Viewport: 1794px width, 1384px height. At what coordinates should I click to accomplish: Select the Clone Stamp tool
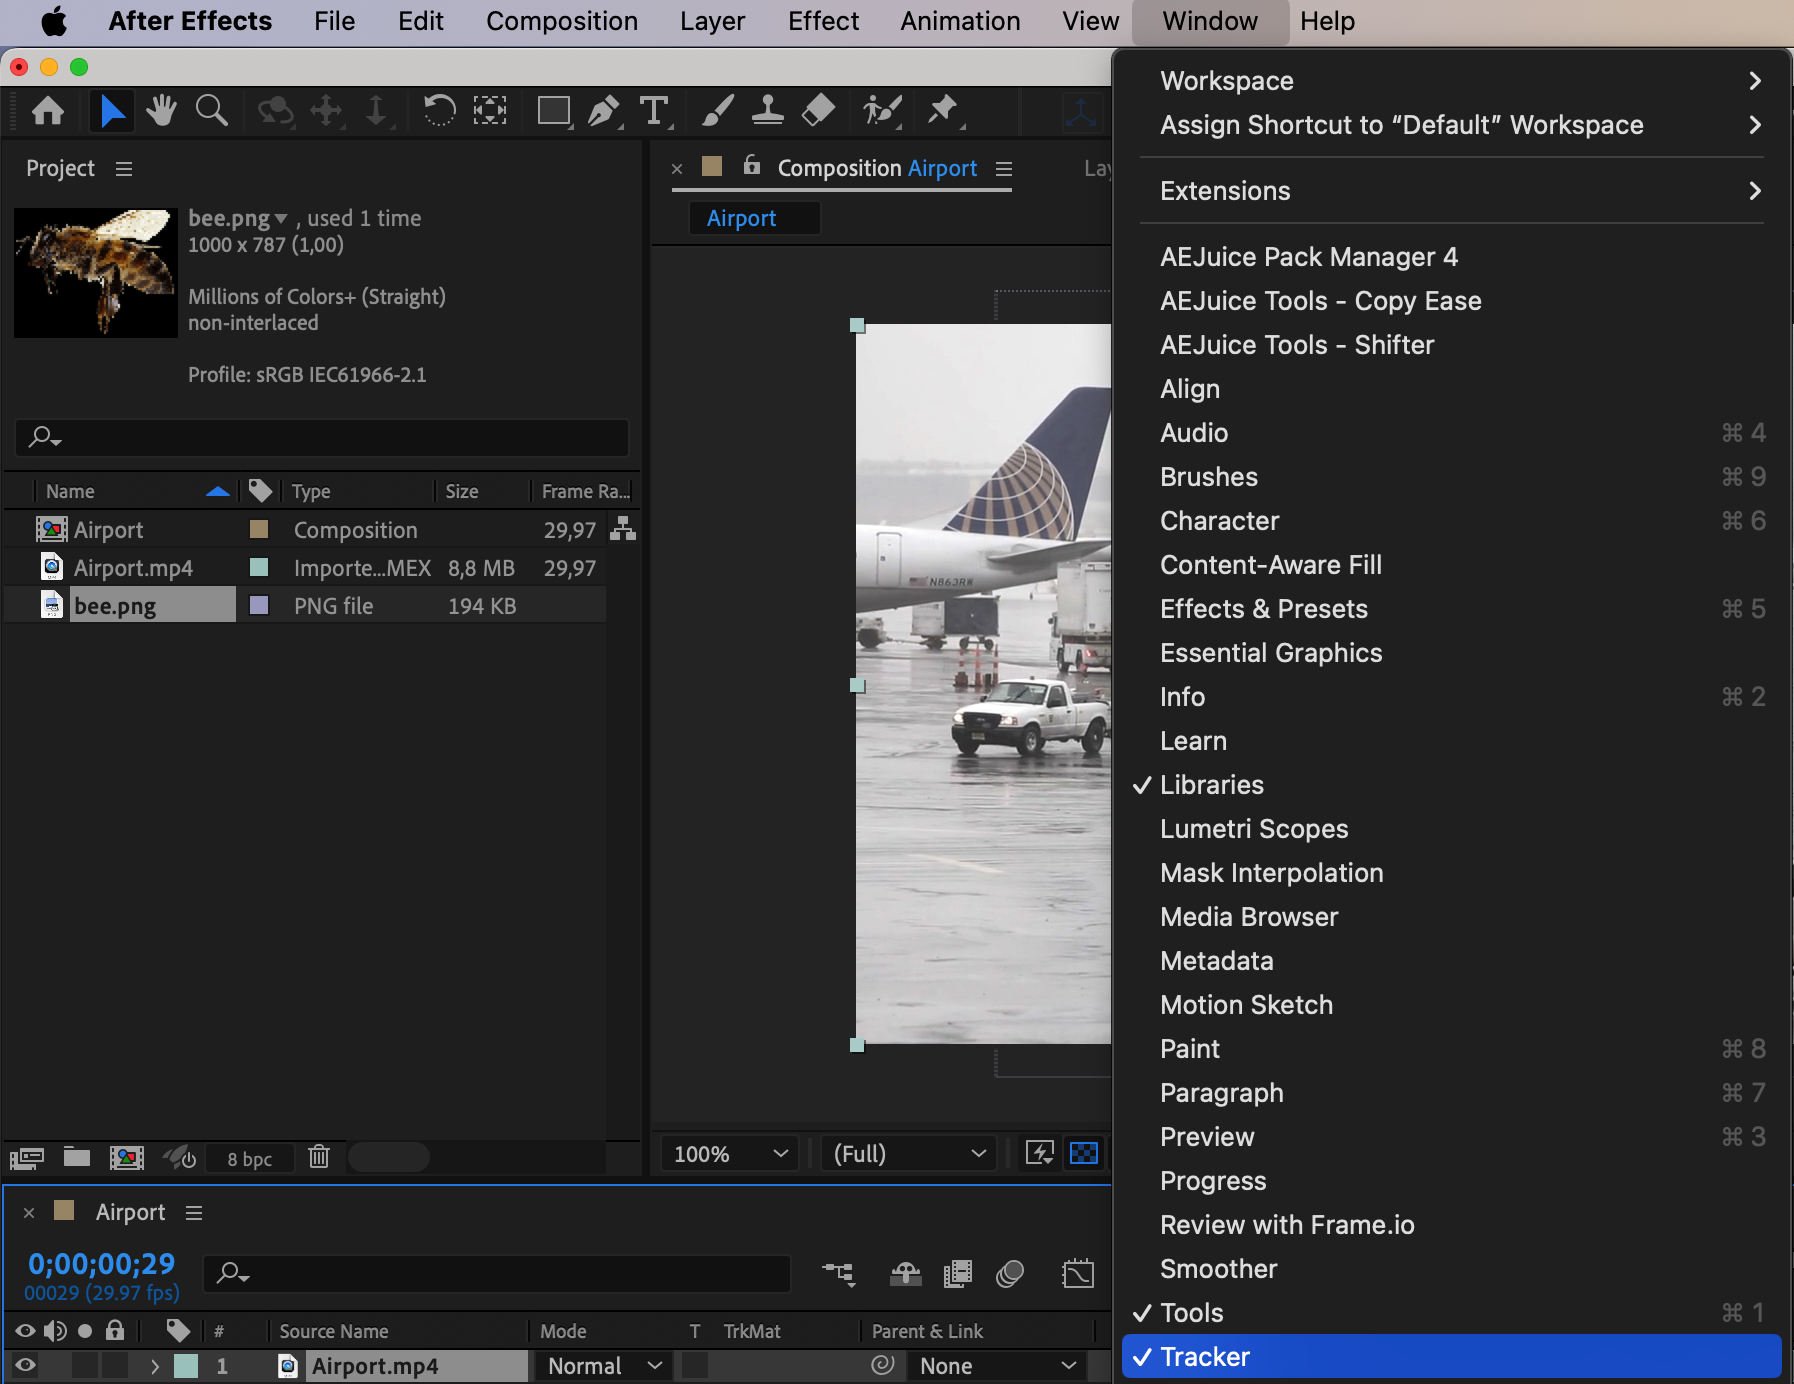[x=767, y=110]
